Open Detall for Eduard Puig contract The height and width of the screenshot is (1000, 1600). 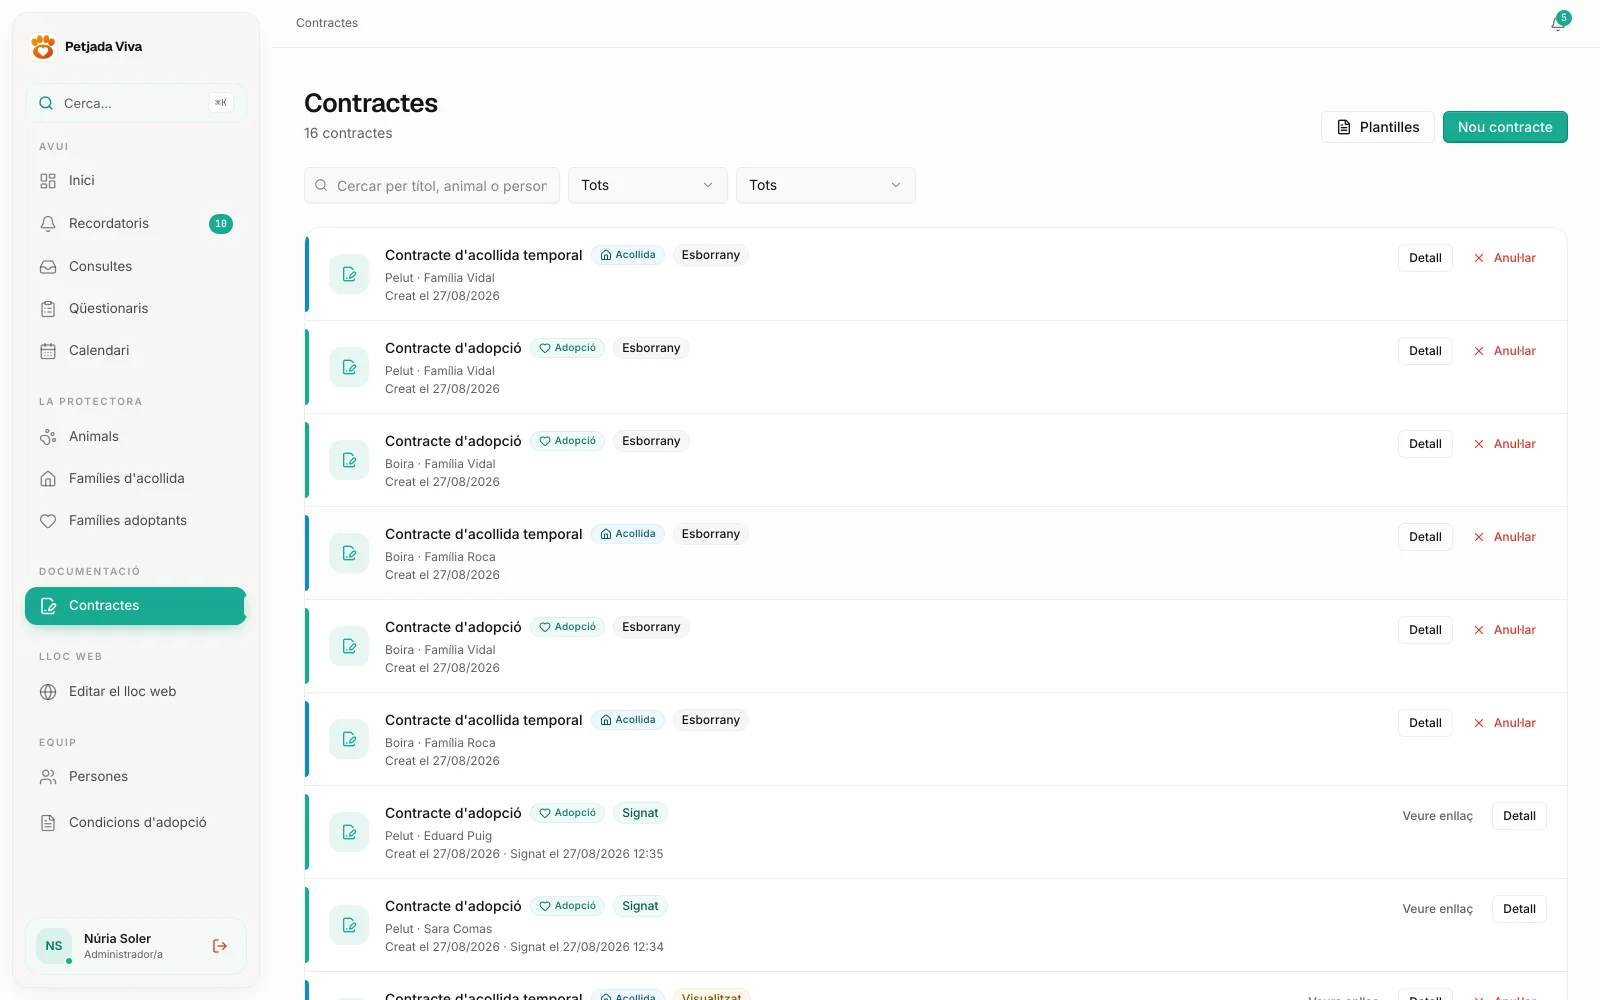pos(1519,816)
